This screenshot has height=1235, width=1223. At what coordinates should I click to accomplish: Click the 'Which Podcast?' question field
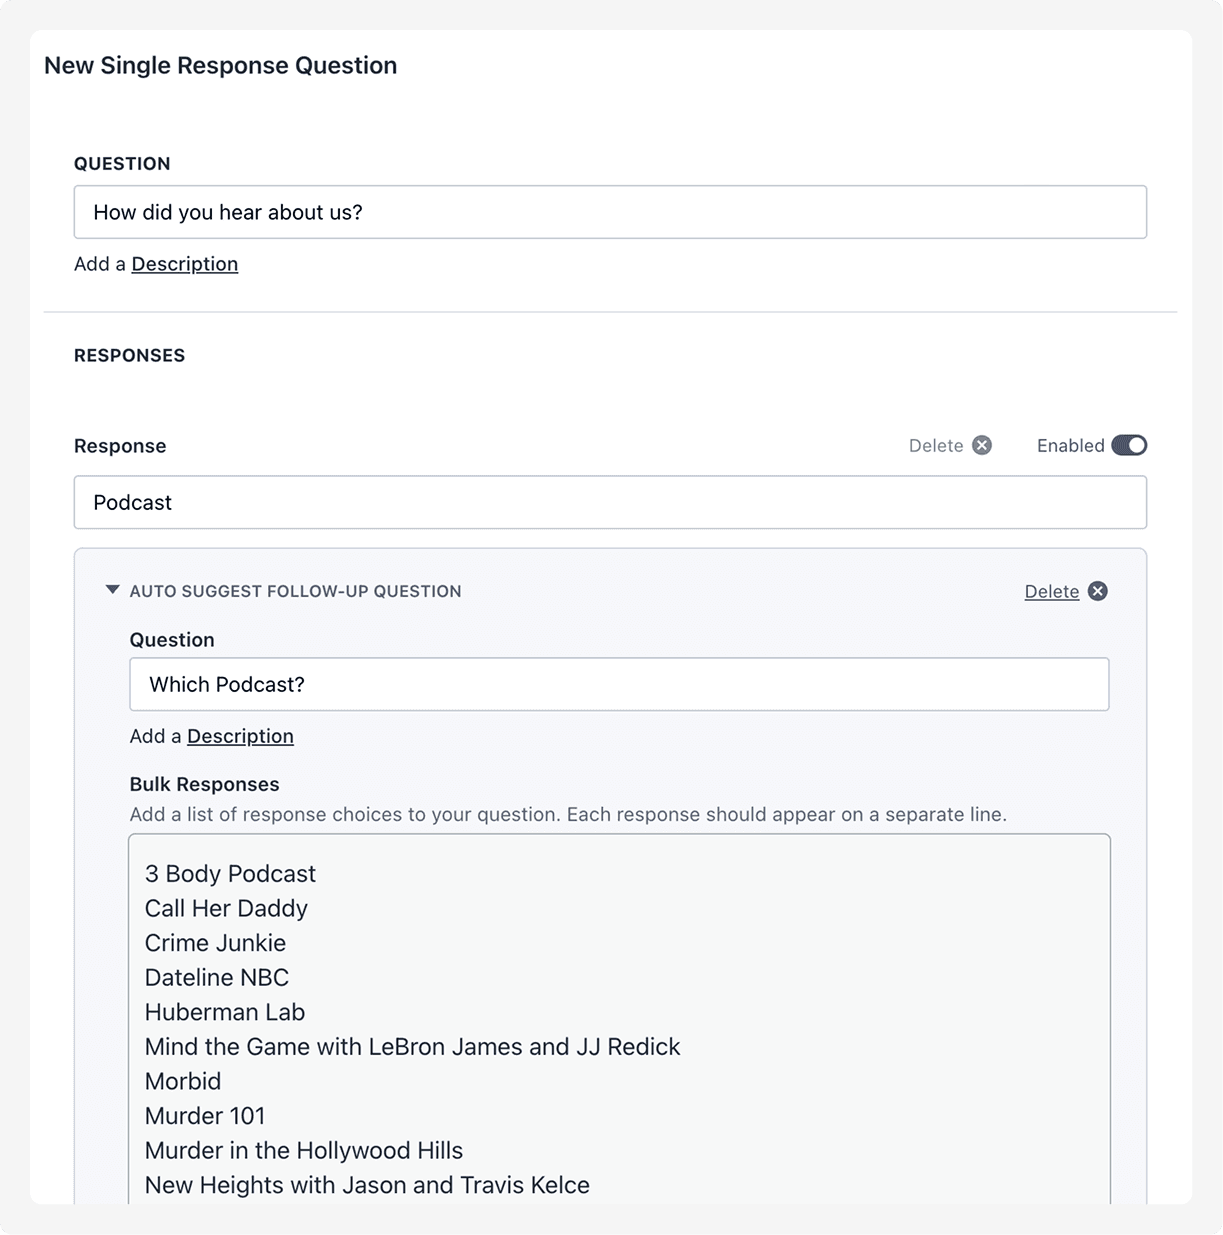tap(619, 684)
